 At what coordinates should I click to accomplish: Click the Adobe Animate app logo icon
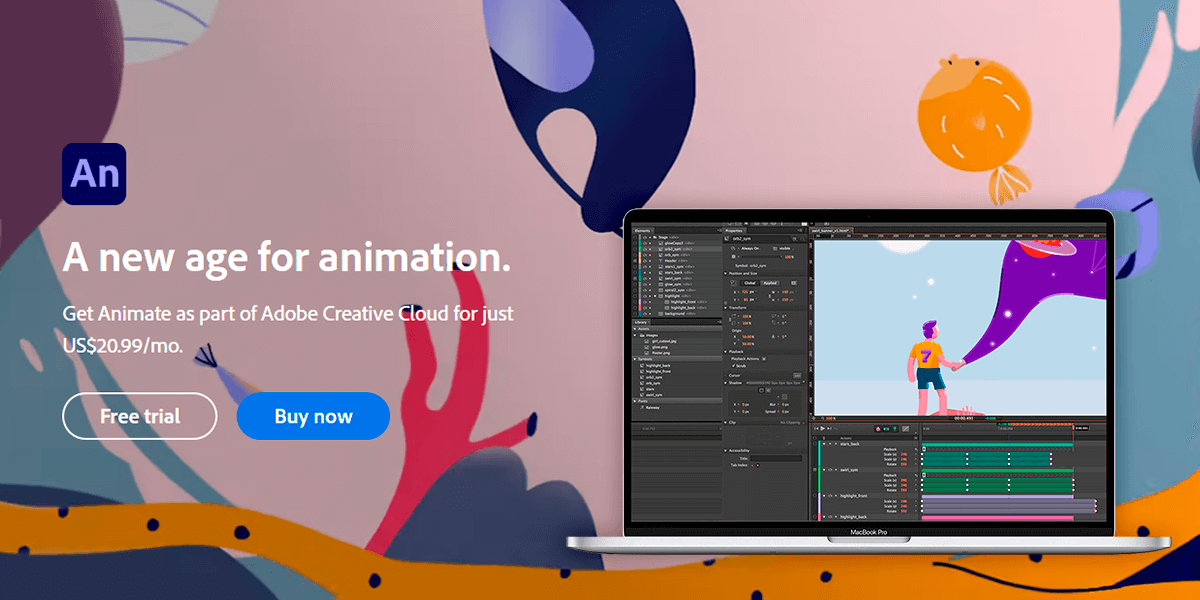(95, 173)
